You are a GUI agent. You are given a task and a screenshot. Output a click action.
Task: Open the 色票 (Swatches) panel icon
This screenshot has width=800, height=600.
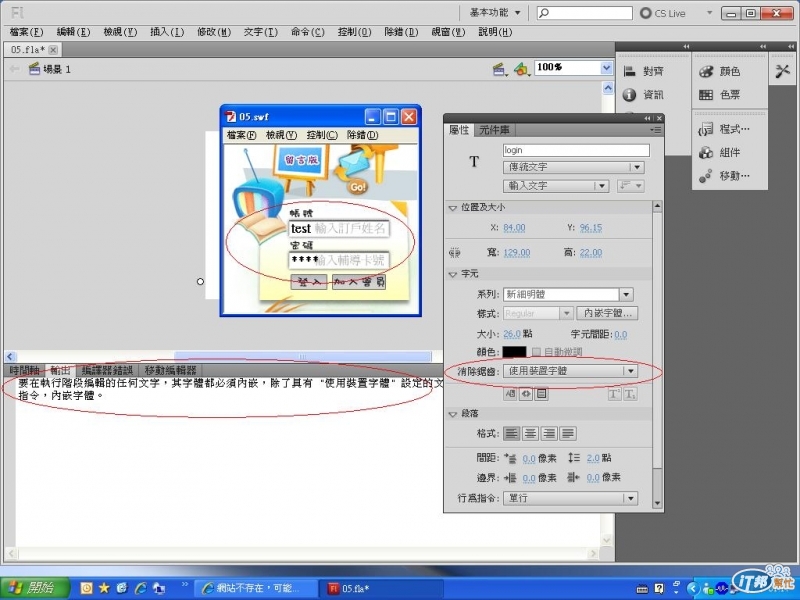(x=706, y=95)
